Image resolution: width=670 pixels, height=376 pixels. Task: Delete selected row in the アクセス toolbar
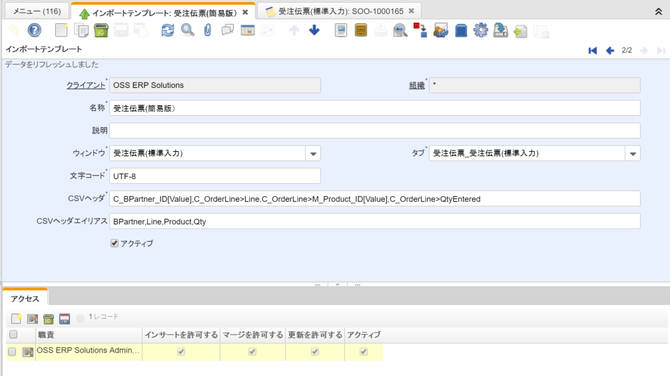[48, 318]
